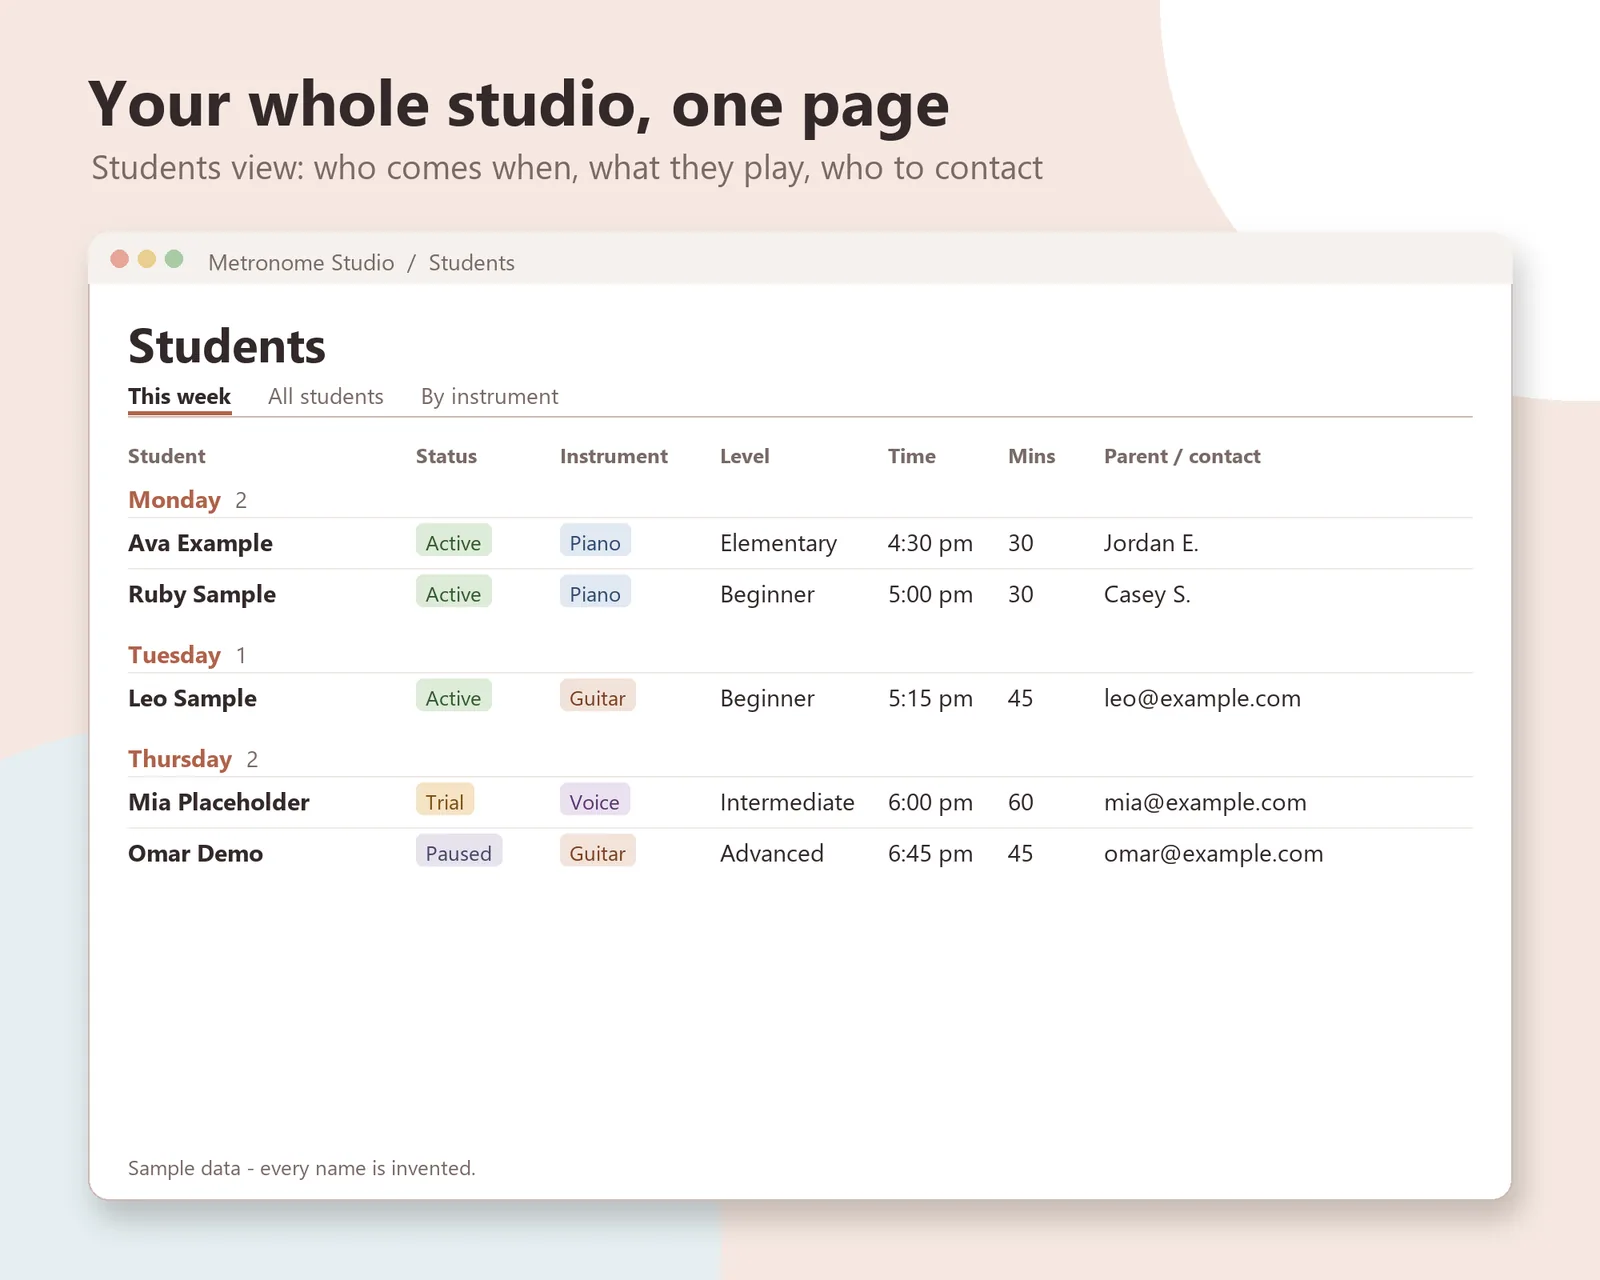This screenshot has width=1600, height=1280.
Task: Click the Metronome Studio breadcrumb
Action: (301, 263)
